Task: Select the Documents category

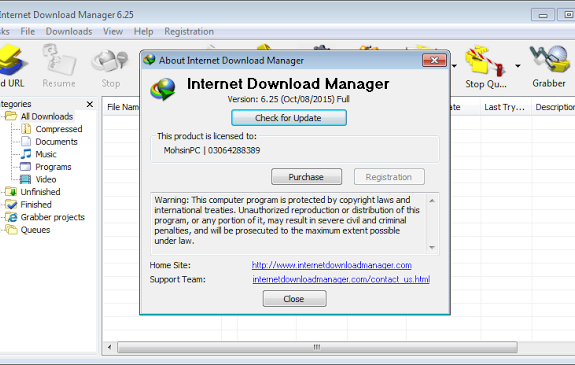Action: [56, 142]
